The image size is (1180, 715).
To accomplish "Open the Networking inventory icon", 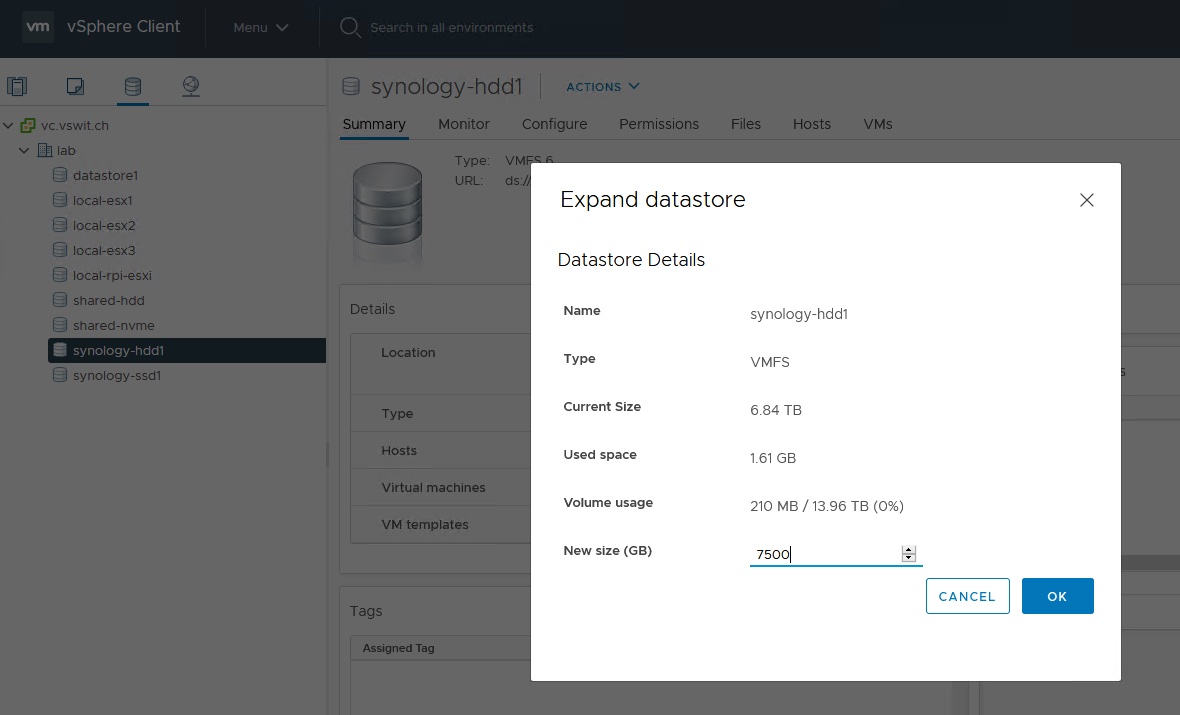I will [191, 87].
